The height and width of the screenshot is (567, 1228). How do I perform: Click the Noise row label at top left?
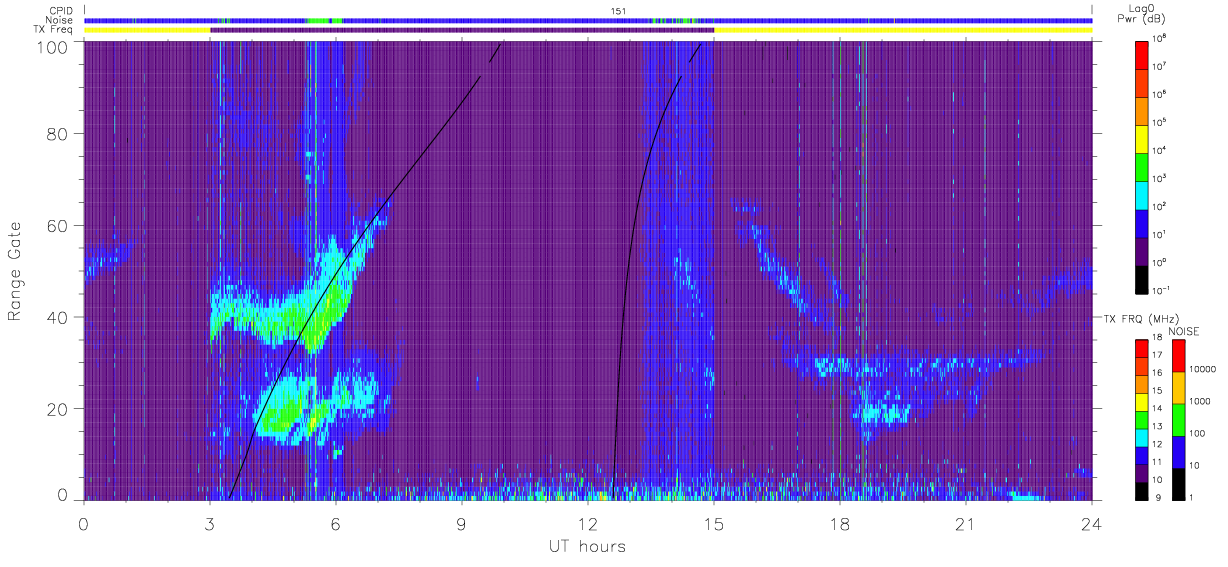[60, 20]
